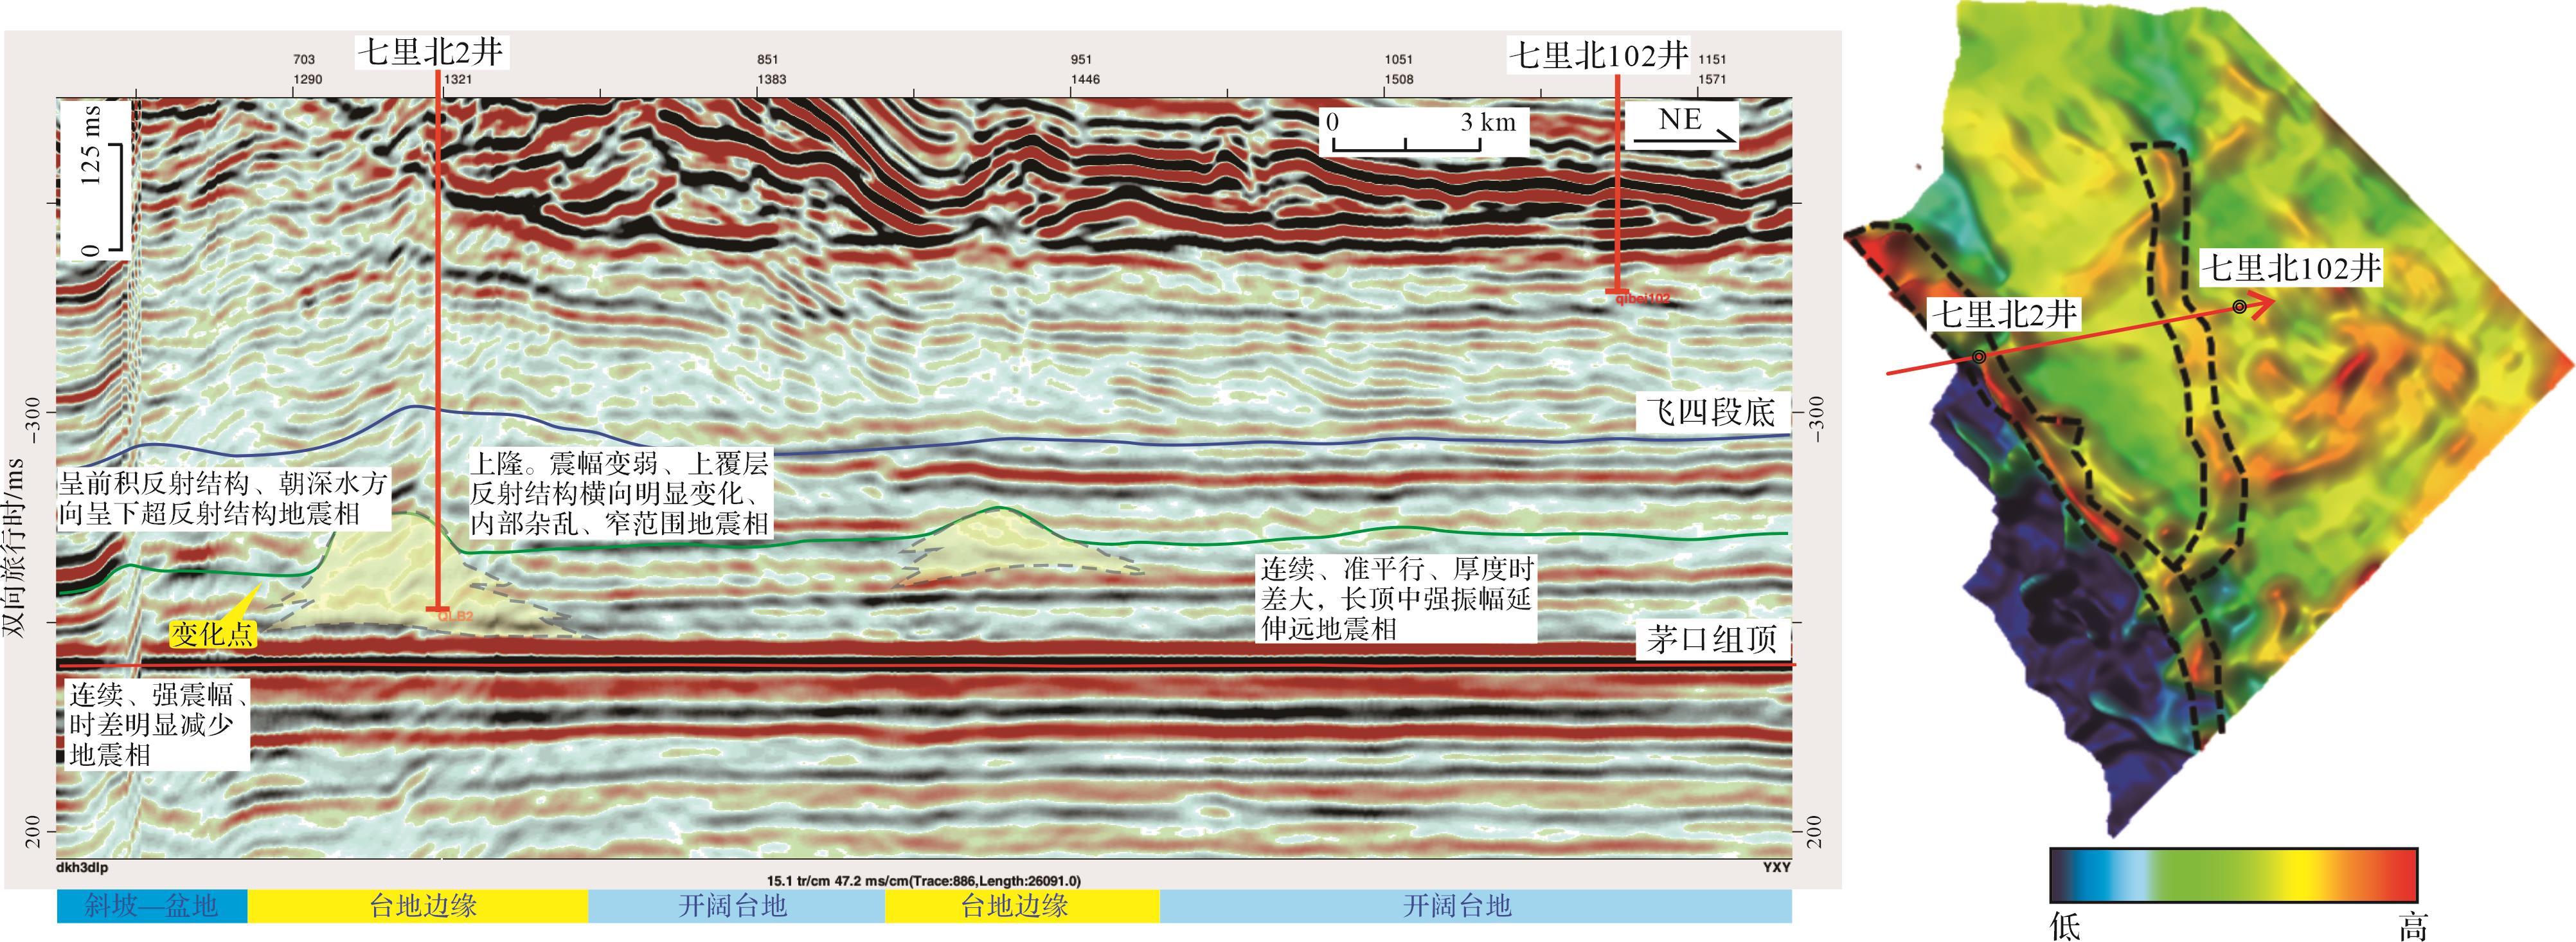Select the 斜坡—盆地 facies bar segment
This screenshot has height=942, width=2576.
[x=151, y=906]
